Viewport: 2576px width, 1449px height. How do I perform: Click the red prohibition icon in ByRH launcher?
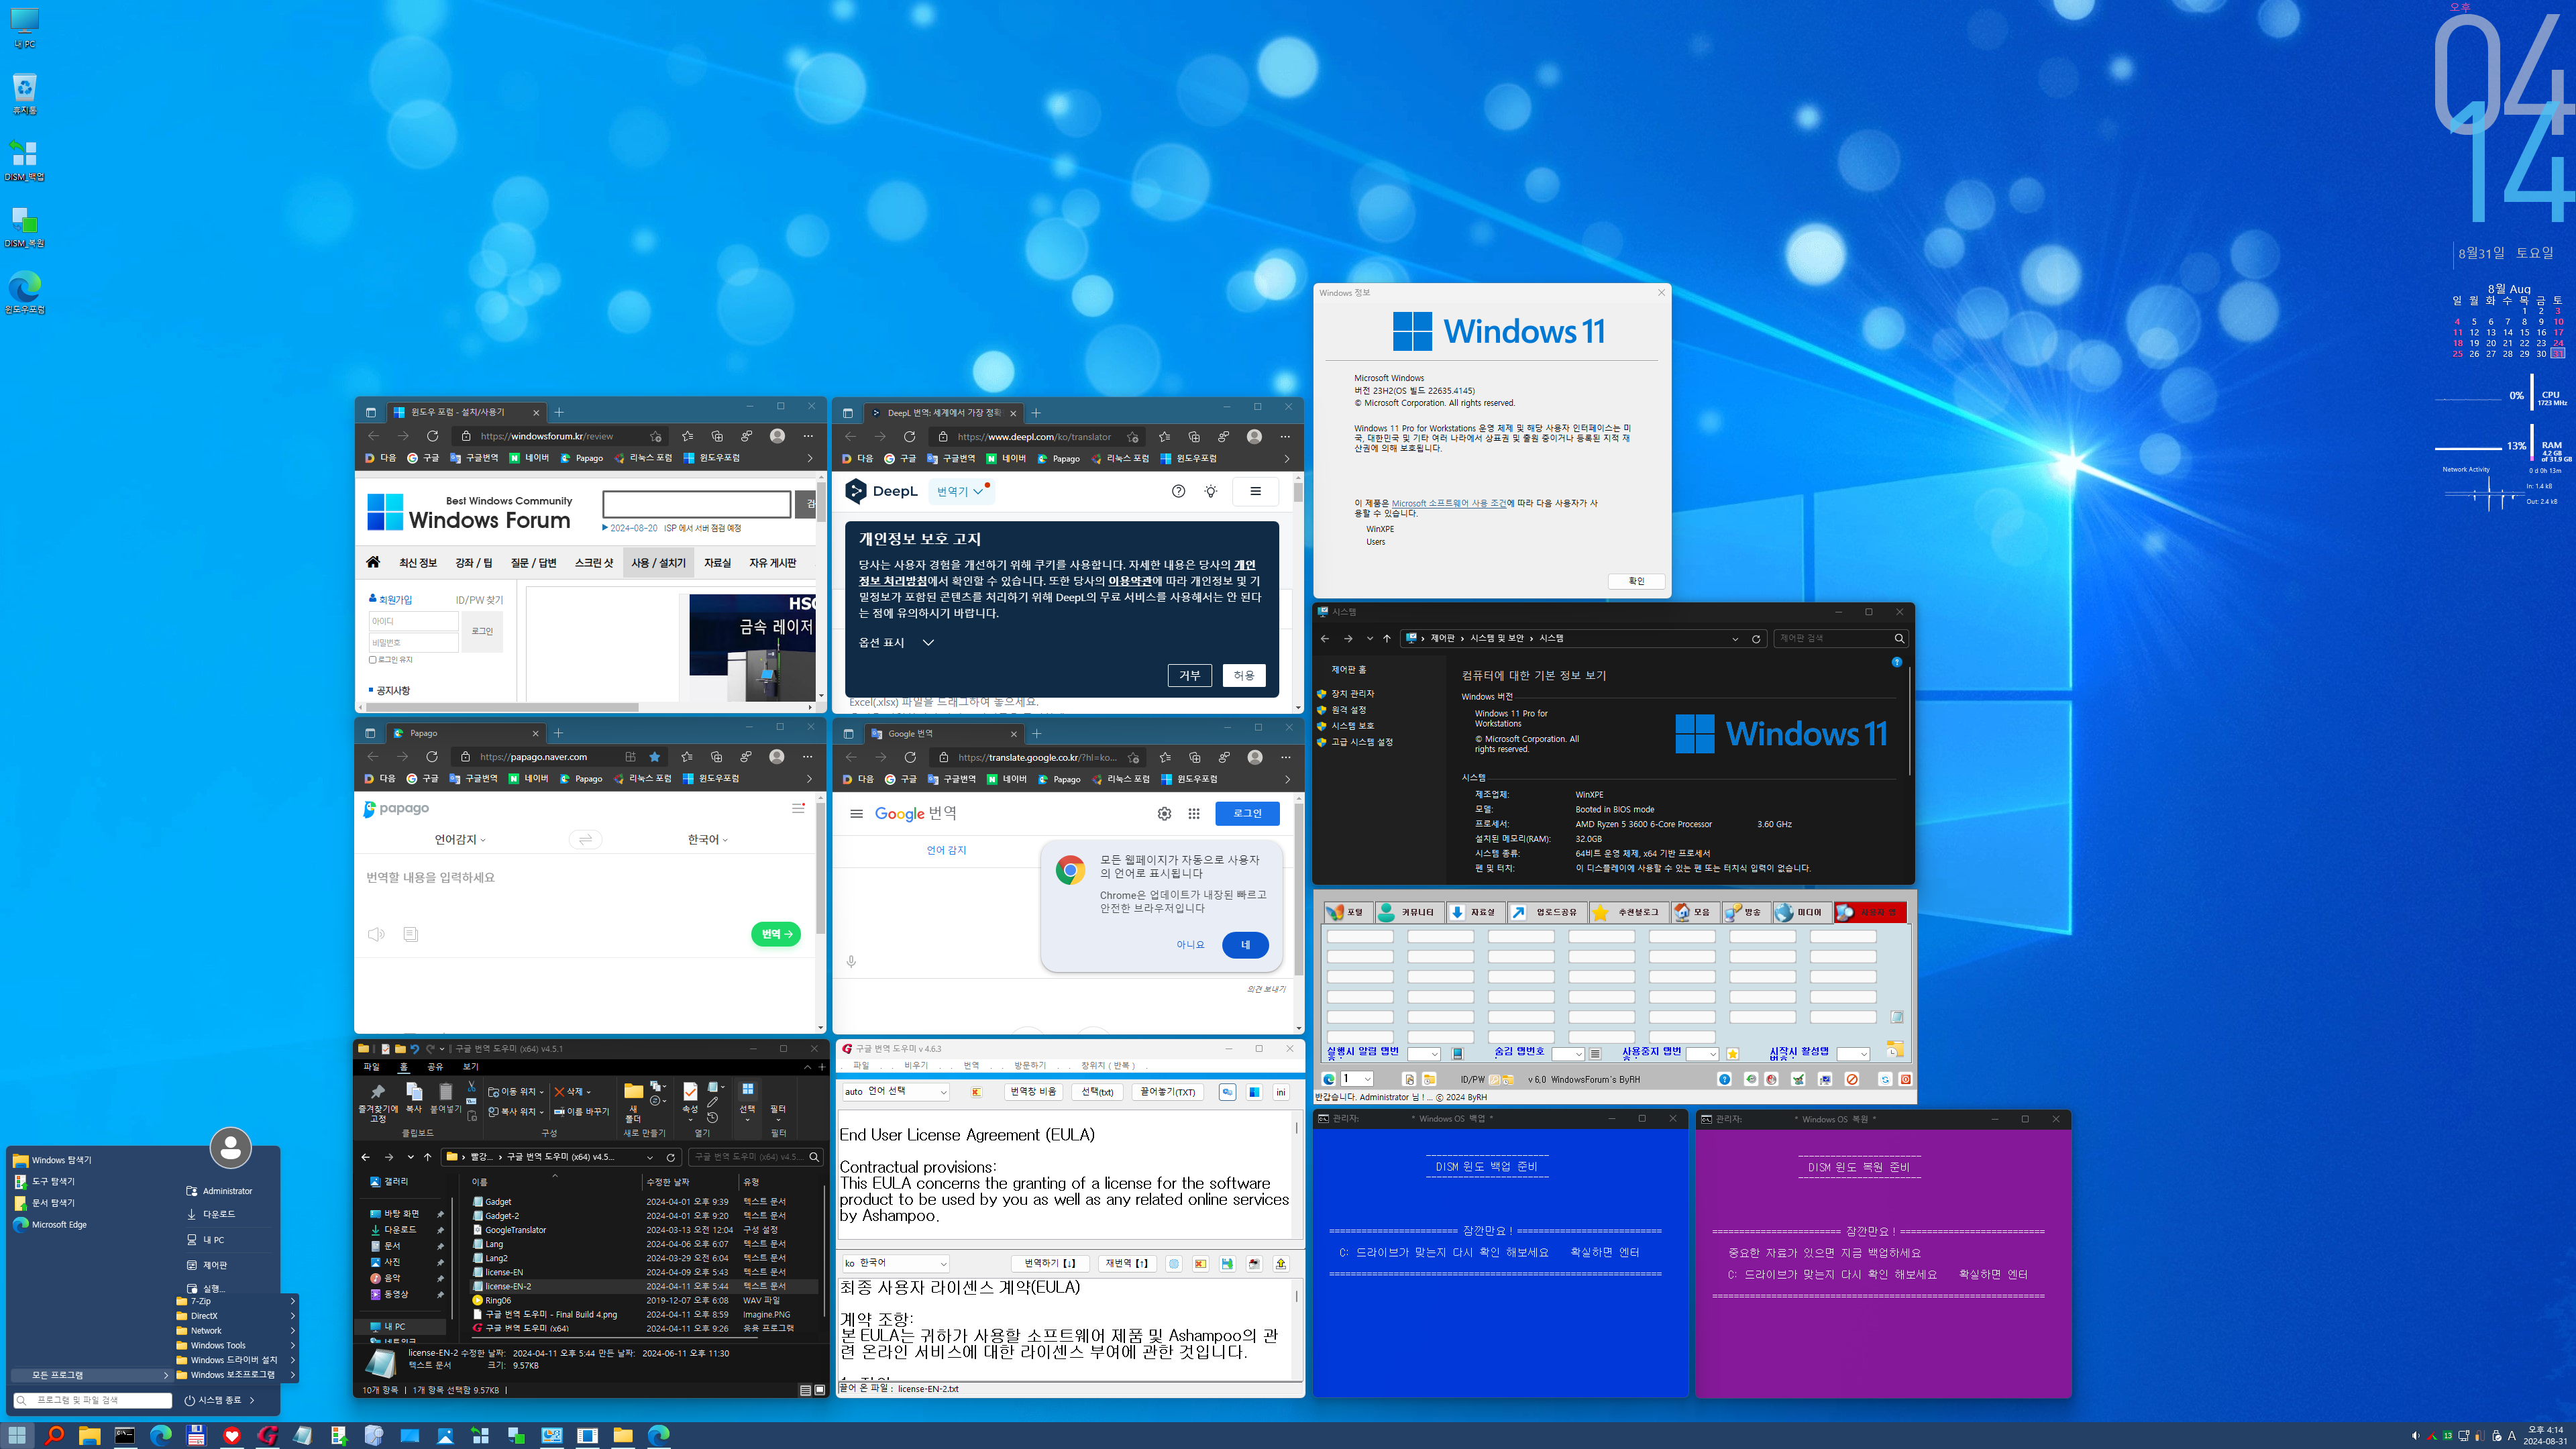click(x=1852, y=1079)
